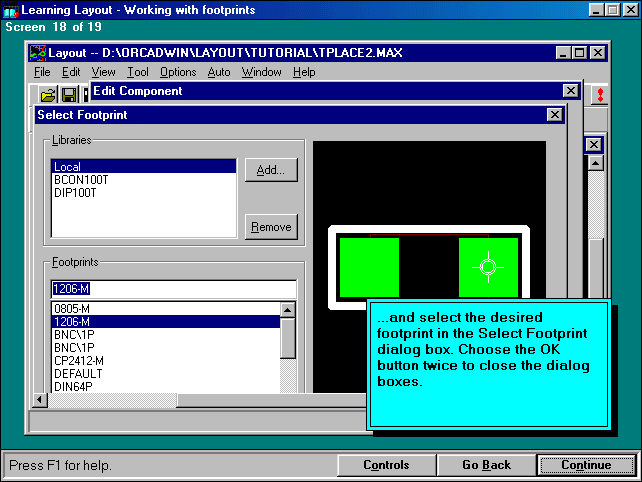Open the Options menu
This screenshot has height=482, width=642.
click(178, 72)
